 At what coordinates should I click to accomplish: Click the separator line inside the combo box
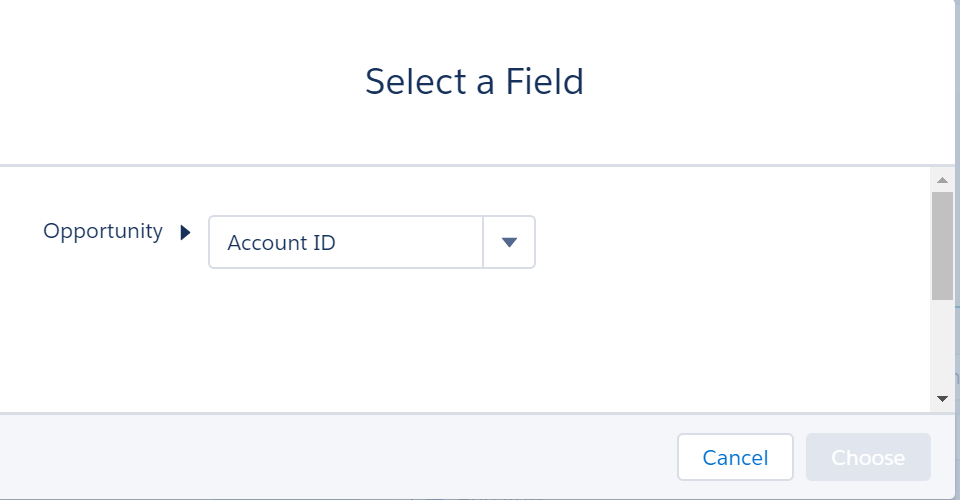point(483,242)
